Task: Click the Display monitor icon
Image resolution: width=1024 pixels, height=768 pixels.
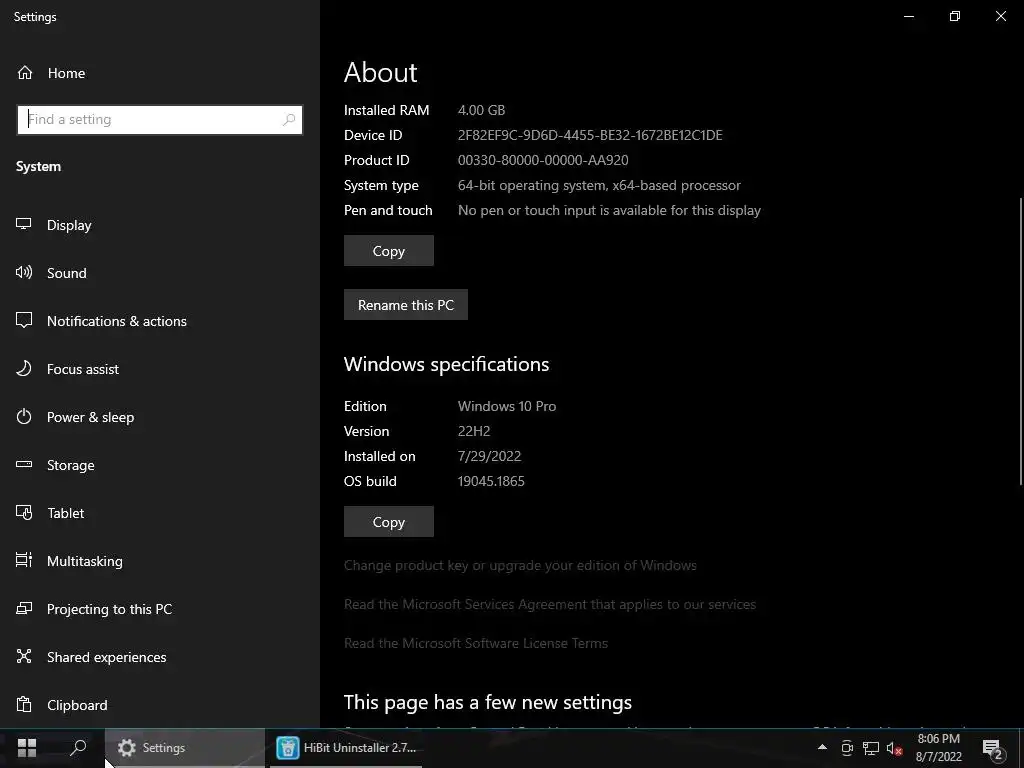Action: [x=24, y=224]
